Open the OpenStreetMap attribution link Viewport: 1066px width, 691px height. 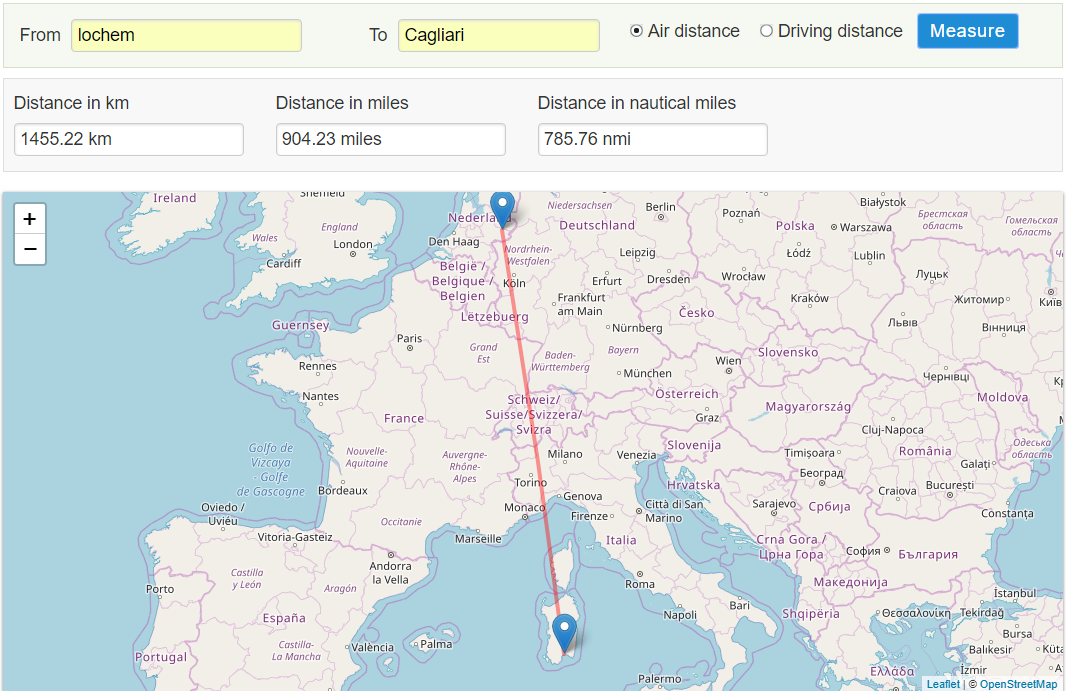coord(1018,684)
